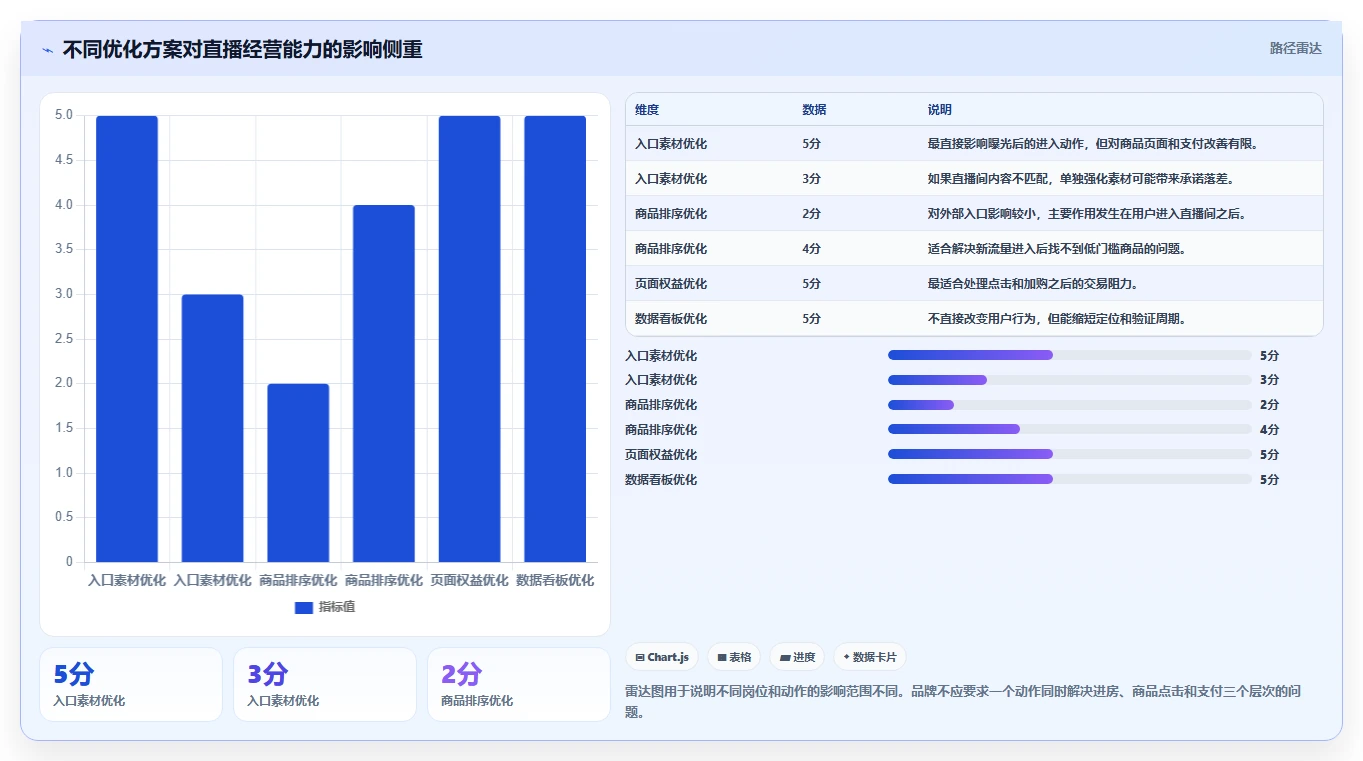Select the 进度 chip

(x=798, y=657)
